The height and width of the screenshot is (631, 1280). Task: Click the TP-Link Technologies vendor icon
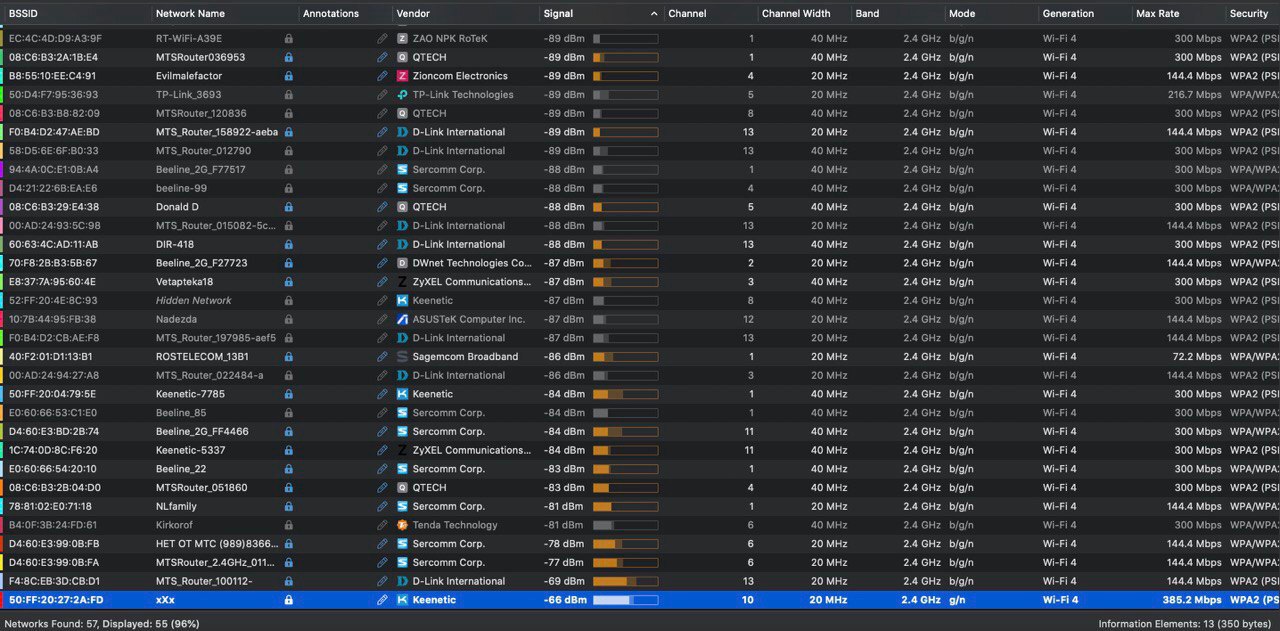(x=402, y=95)
